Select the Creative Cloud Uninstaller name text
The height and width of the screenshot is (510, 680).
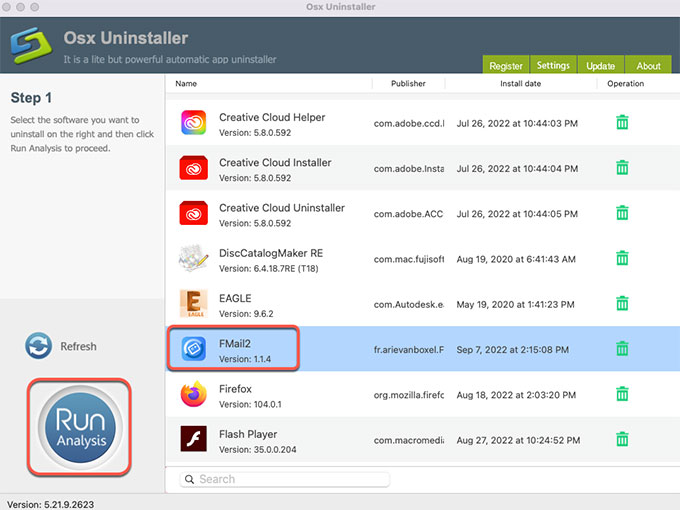point(282,208)
